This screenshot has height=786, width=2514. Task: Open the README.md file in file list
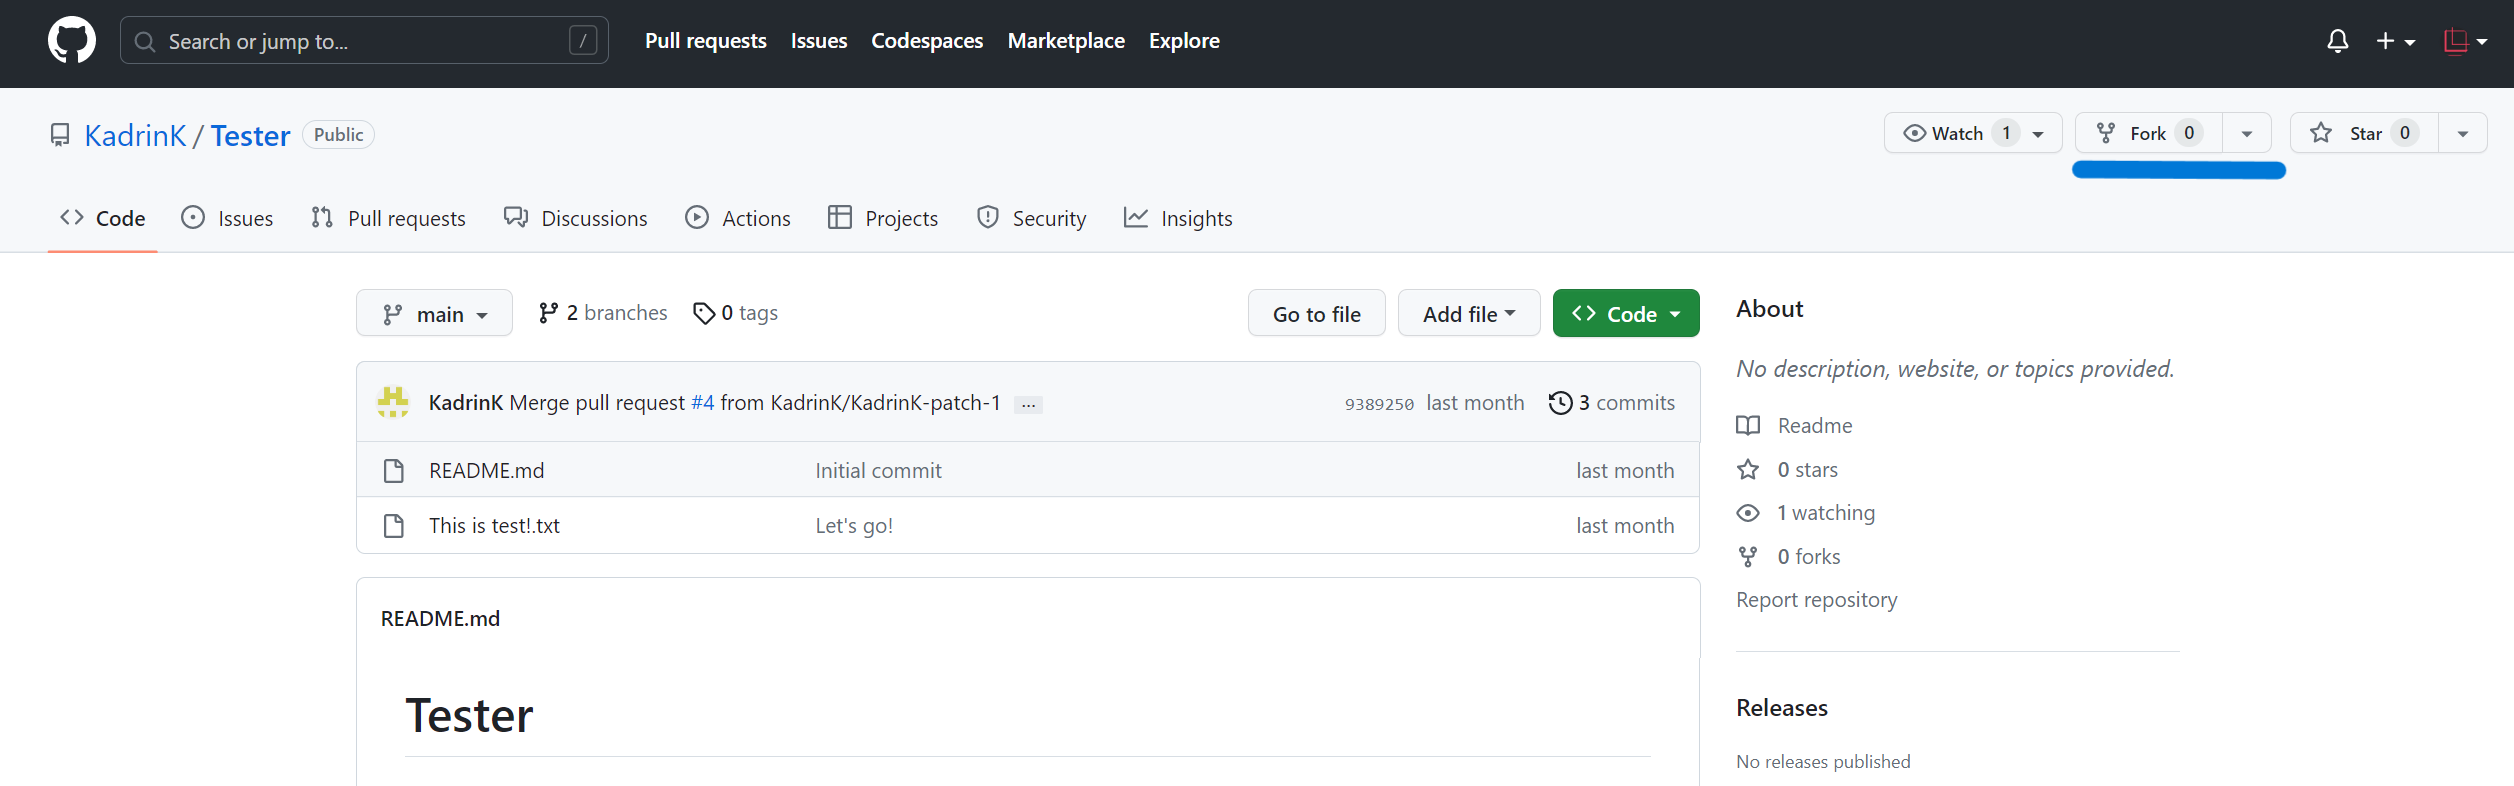[x=487, y=470]
